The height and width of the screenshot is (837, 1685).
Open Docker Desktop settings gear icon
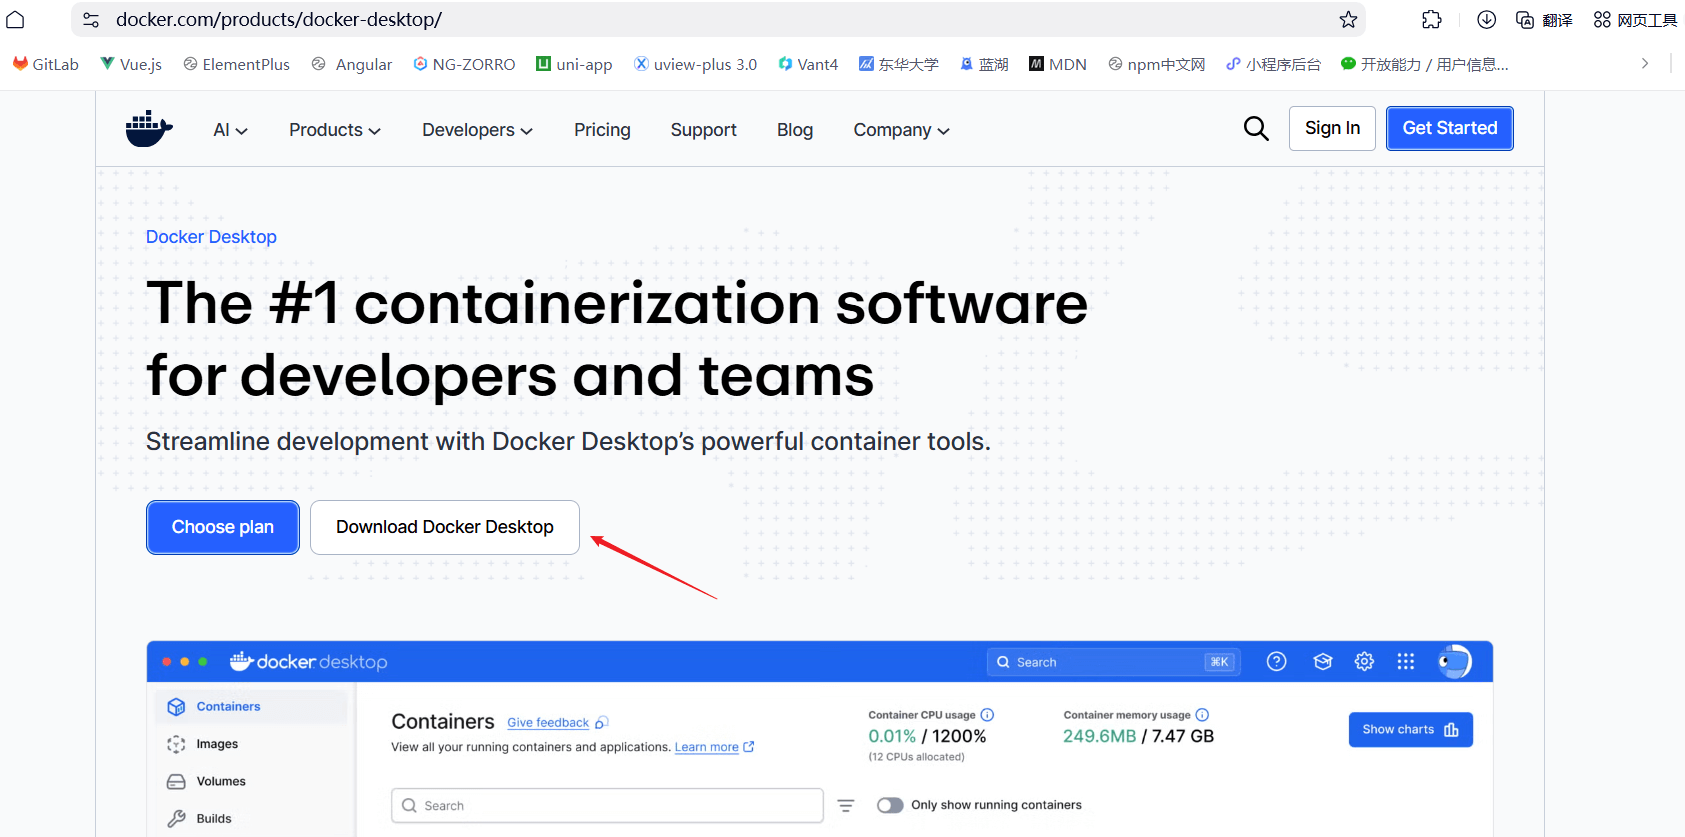click(1364, 662)
